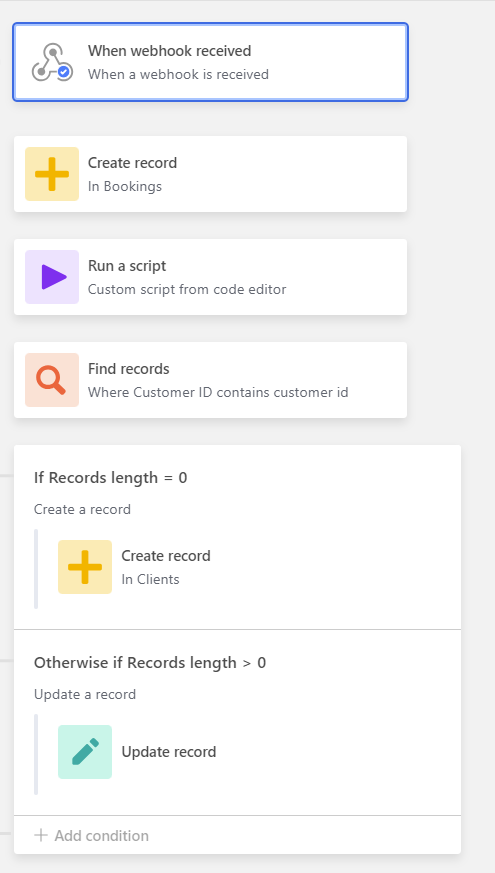Open the Create record In Bookings step
Viewport: 495px width, 873px height.
(210, 174)
